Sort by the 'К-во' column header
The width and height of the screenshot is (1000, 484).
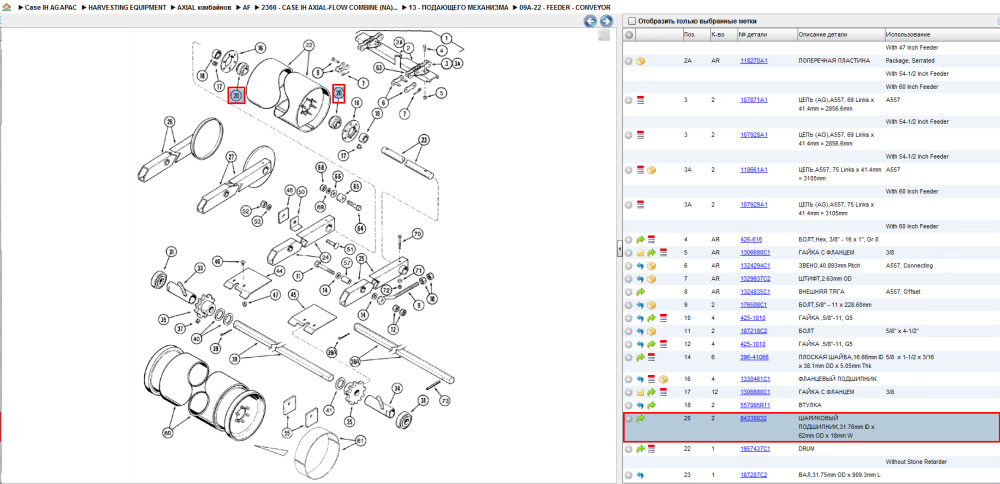tap(722, 34)
